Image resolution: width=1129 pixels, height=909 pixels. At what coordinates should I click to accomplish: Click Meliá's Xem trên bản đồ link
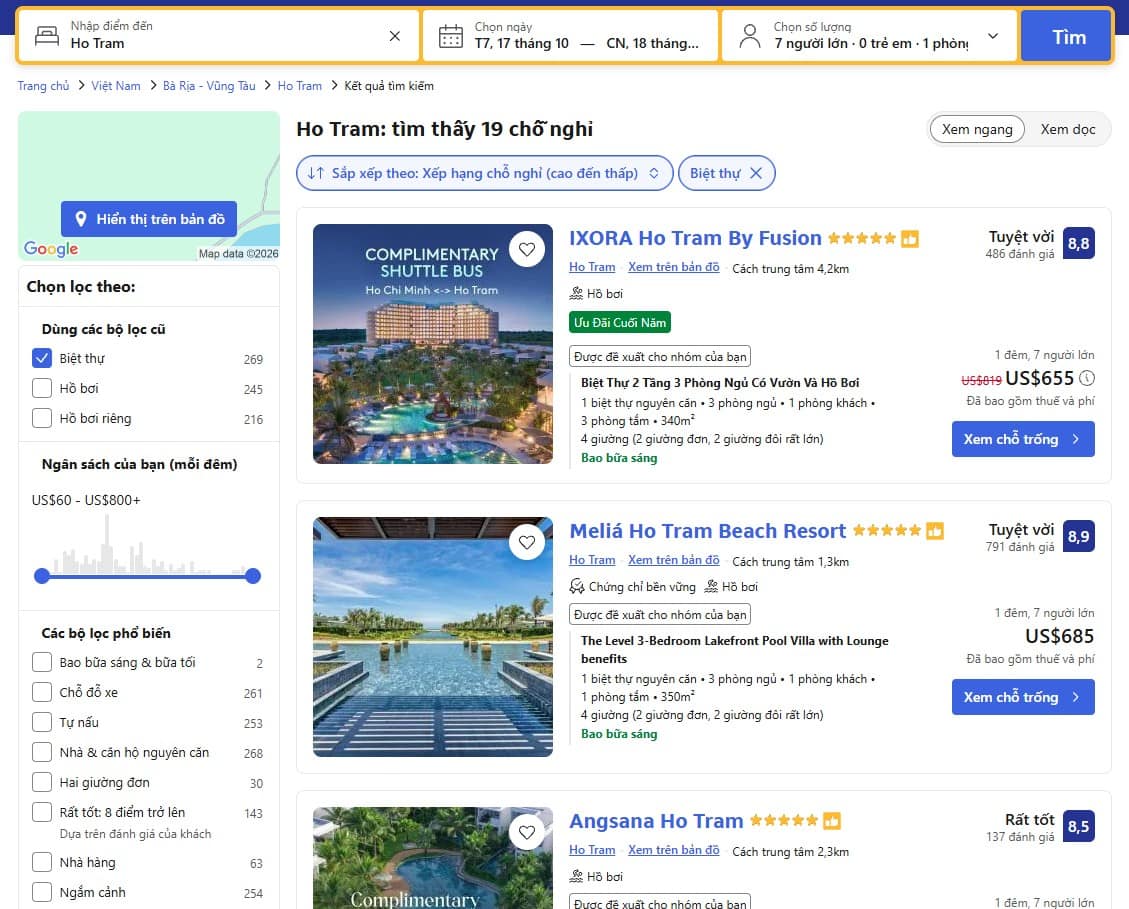coord(673,560)
